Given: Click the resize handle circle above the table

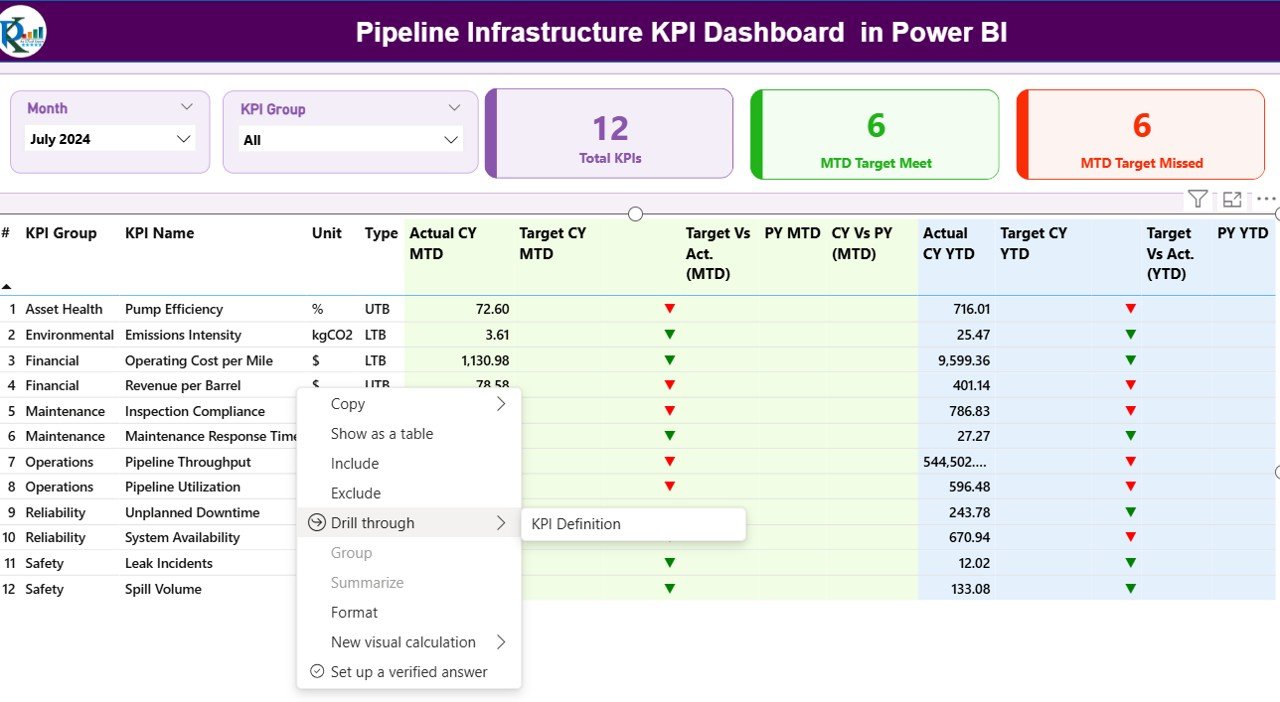Looking at the screenshot, I should click(x=635, y=214).
